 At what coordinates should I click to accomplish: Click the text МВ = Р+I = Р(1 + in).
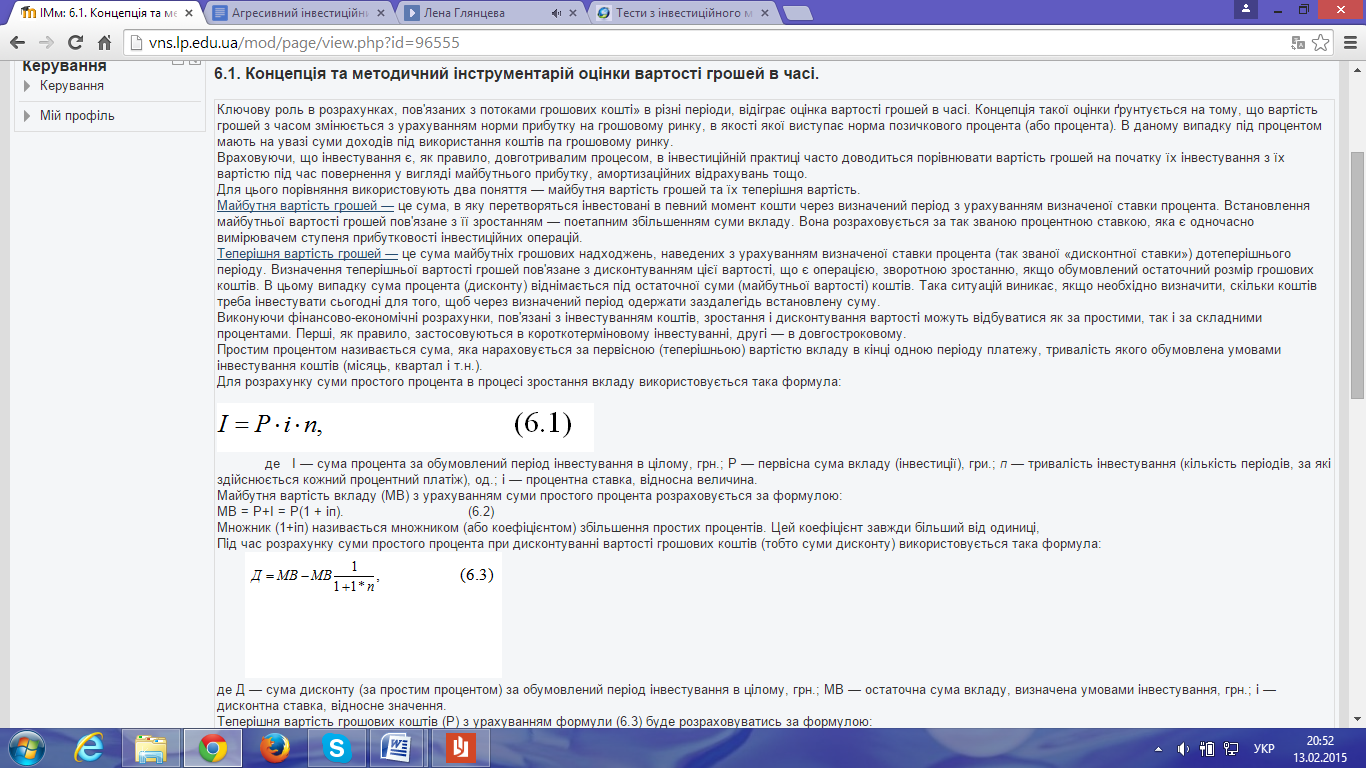click(x=280, y=512)
